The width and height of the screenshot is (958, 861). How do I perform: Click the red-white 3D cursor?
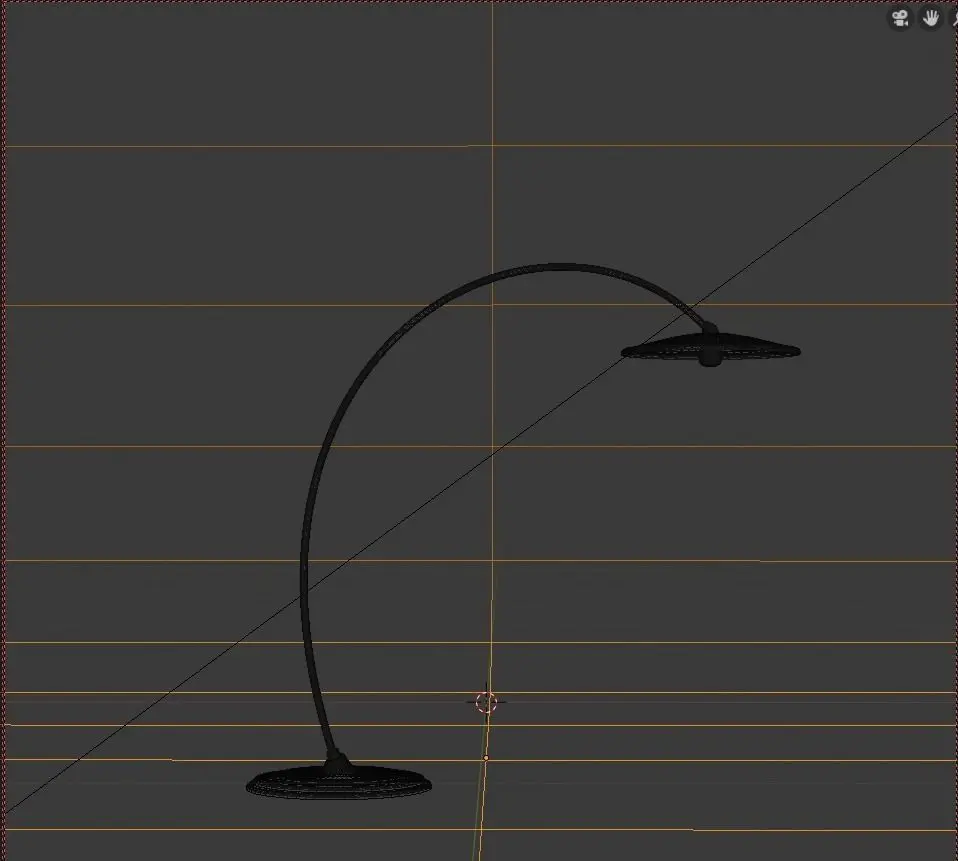tap(486, 702)
